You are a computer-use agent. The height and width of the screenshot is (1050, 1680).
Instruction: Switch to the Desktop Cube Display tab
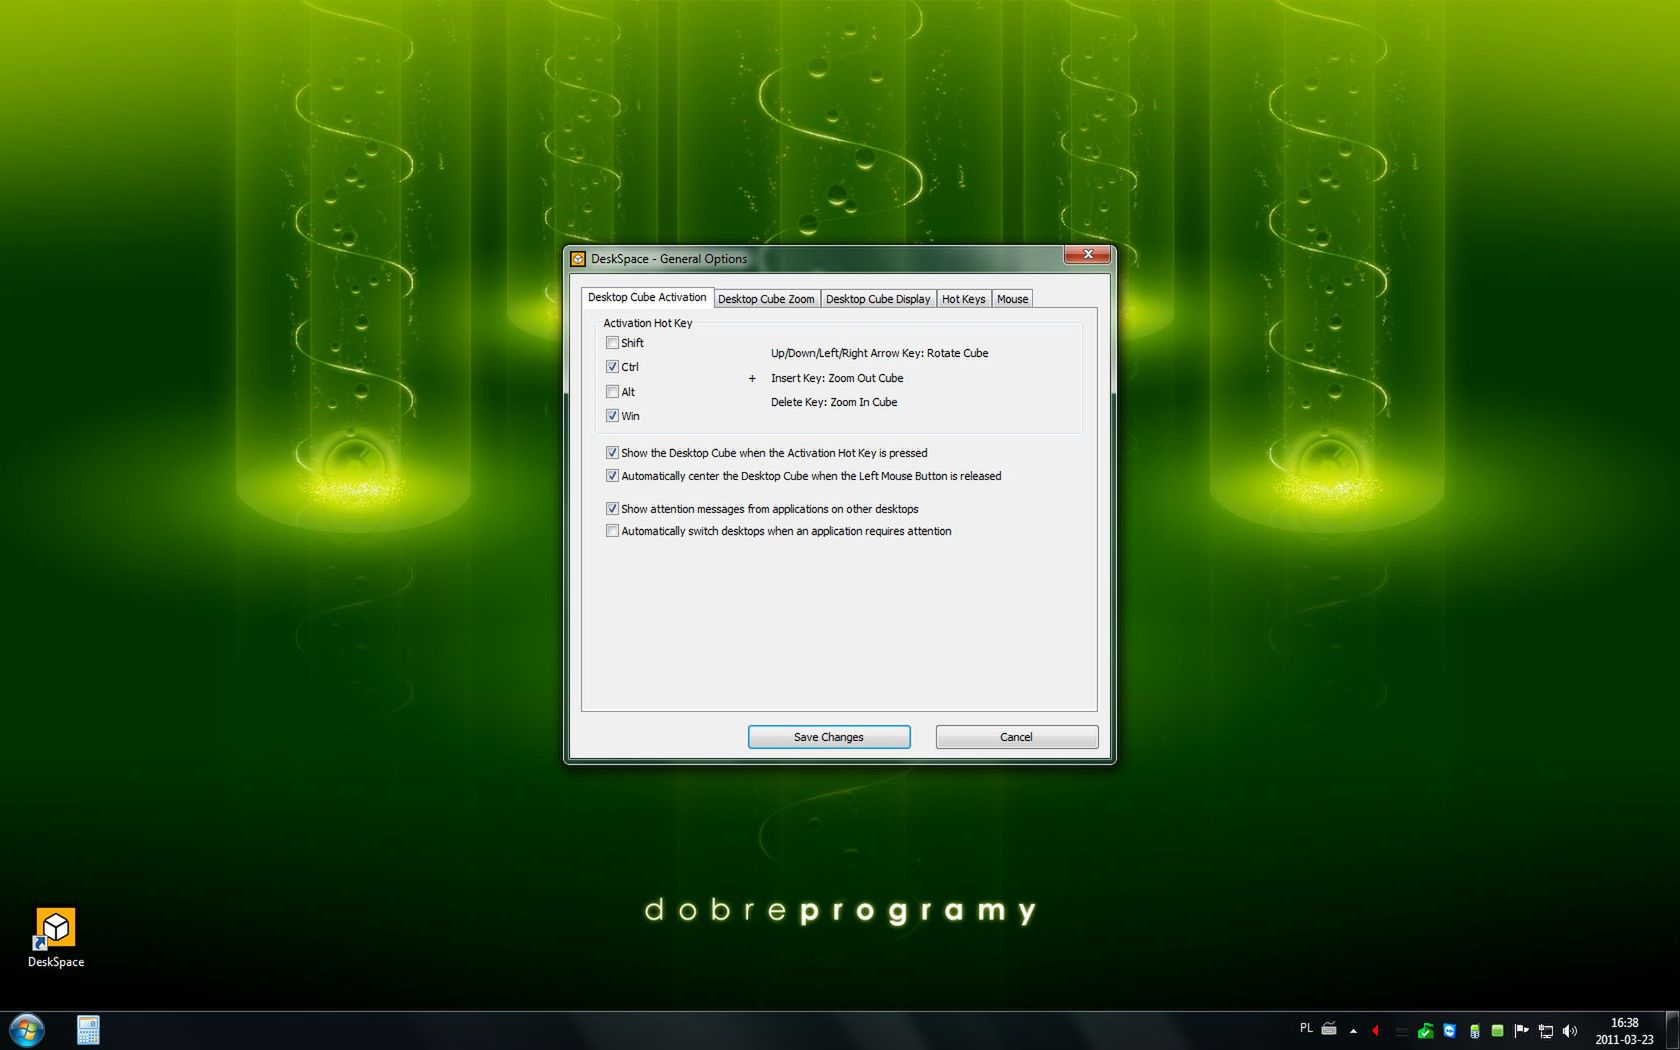pyautogui.click(x=878, y=299)
